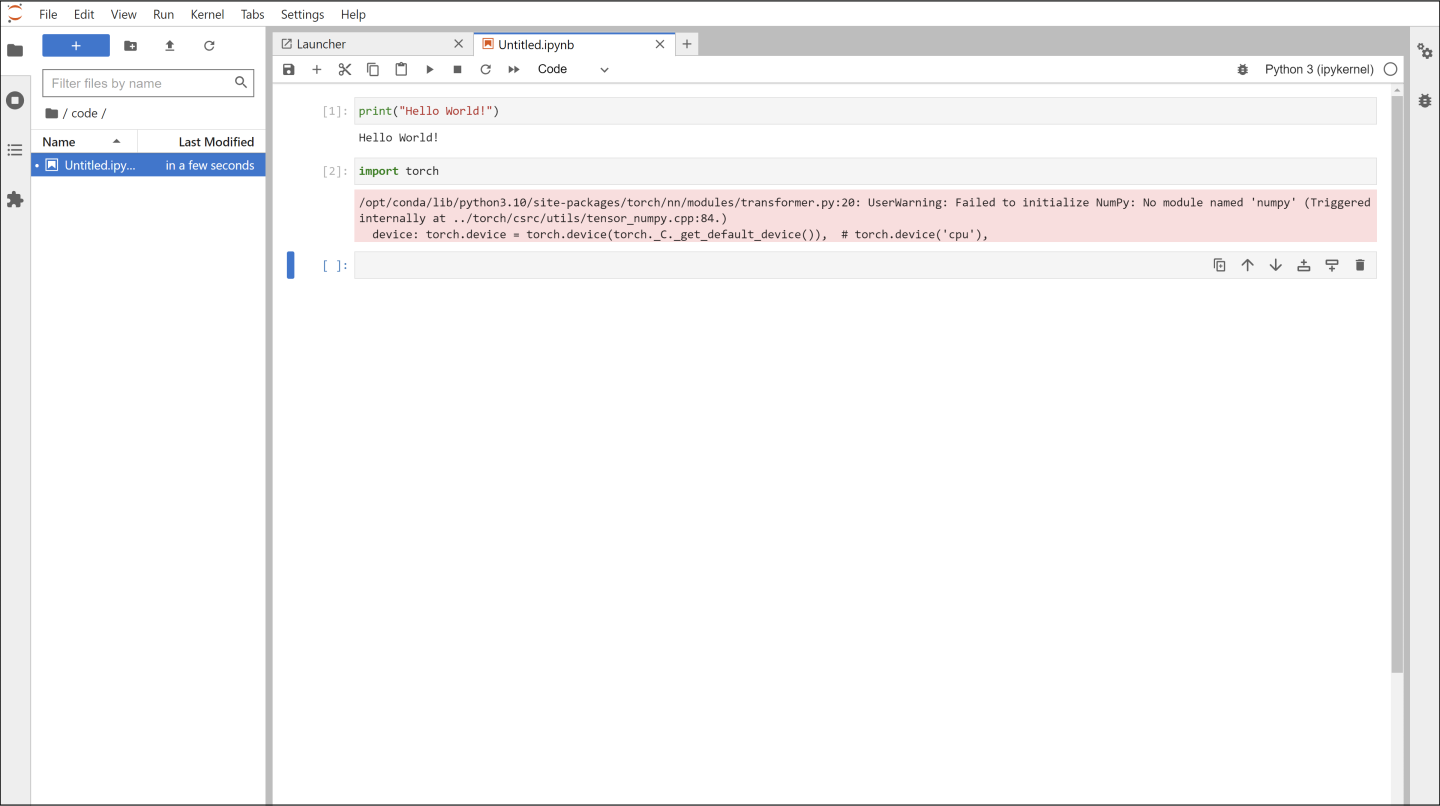Click the Filter files by name field

(140, 83)
